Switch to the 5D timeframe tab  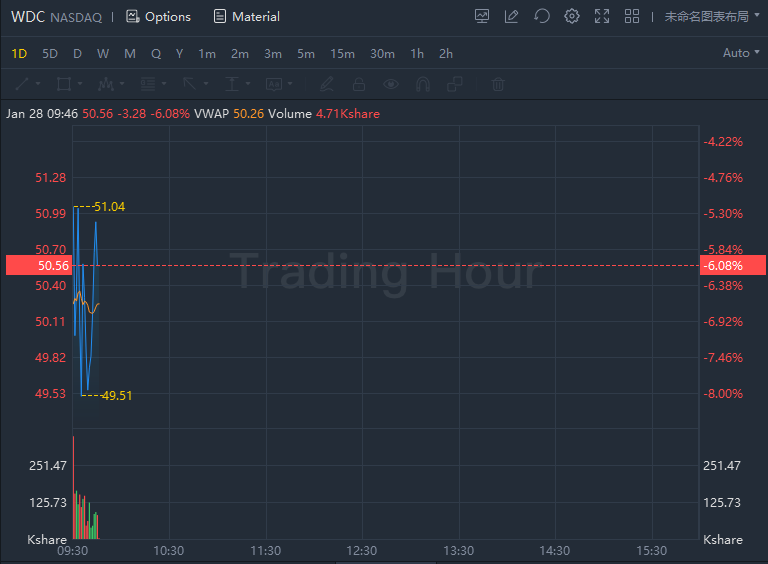click(49, 53)
